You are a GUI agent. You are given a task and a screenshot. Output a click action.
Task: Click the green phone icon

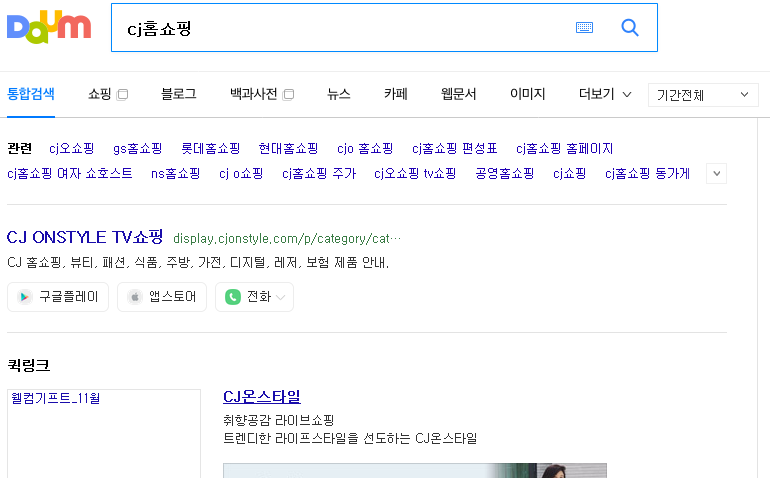pos(233,297)
